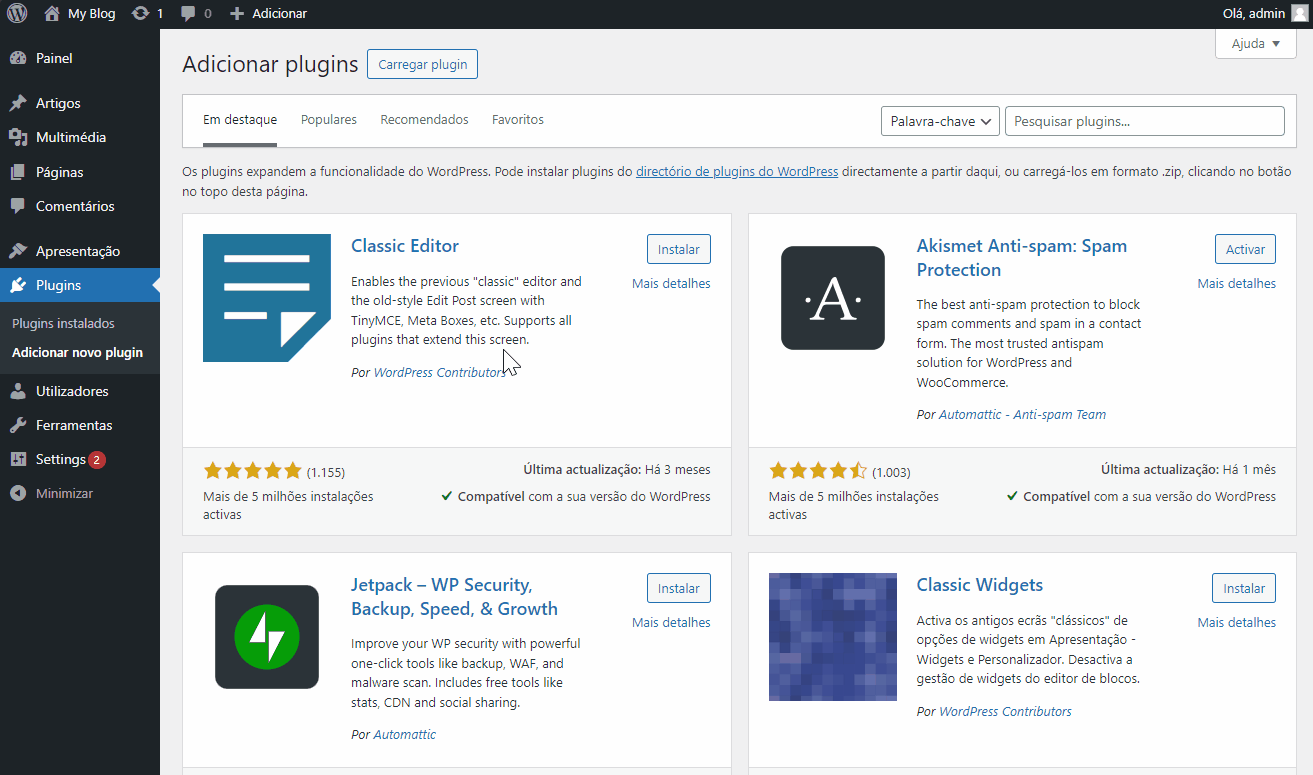Screen dimensions: 1313x775
Task: Switch to the Populares tab
Action: [329, 119]
